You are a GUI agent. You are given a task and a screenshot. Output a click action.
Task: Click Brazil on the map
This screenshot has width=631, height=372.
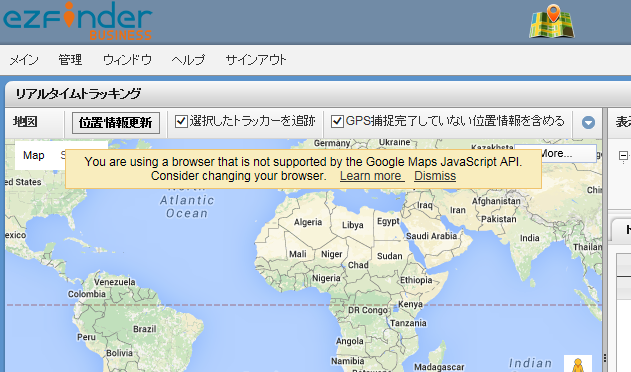pyautogui.click(x=145, y=329)
